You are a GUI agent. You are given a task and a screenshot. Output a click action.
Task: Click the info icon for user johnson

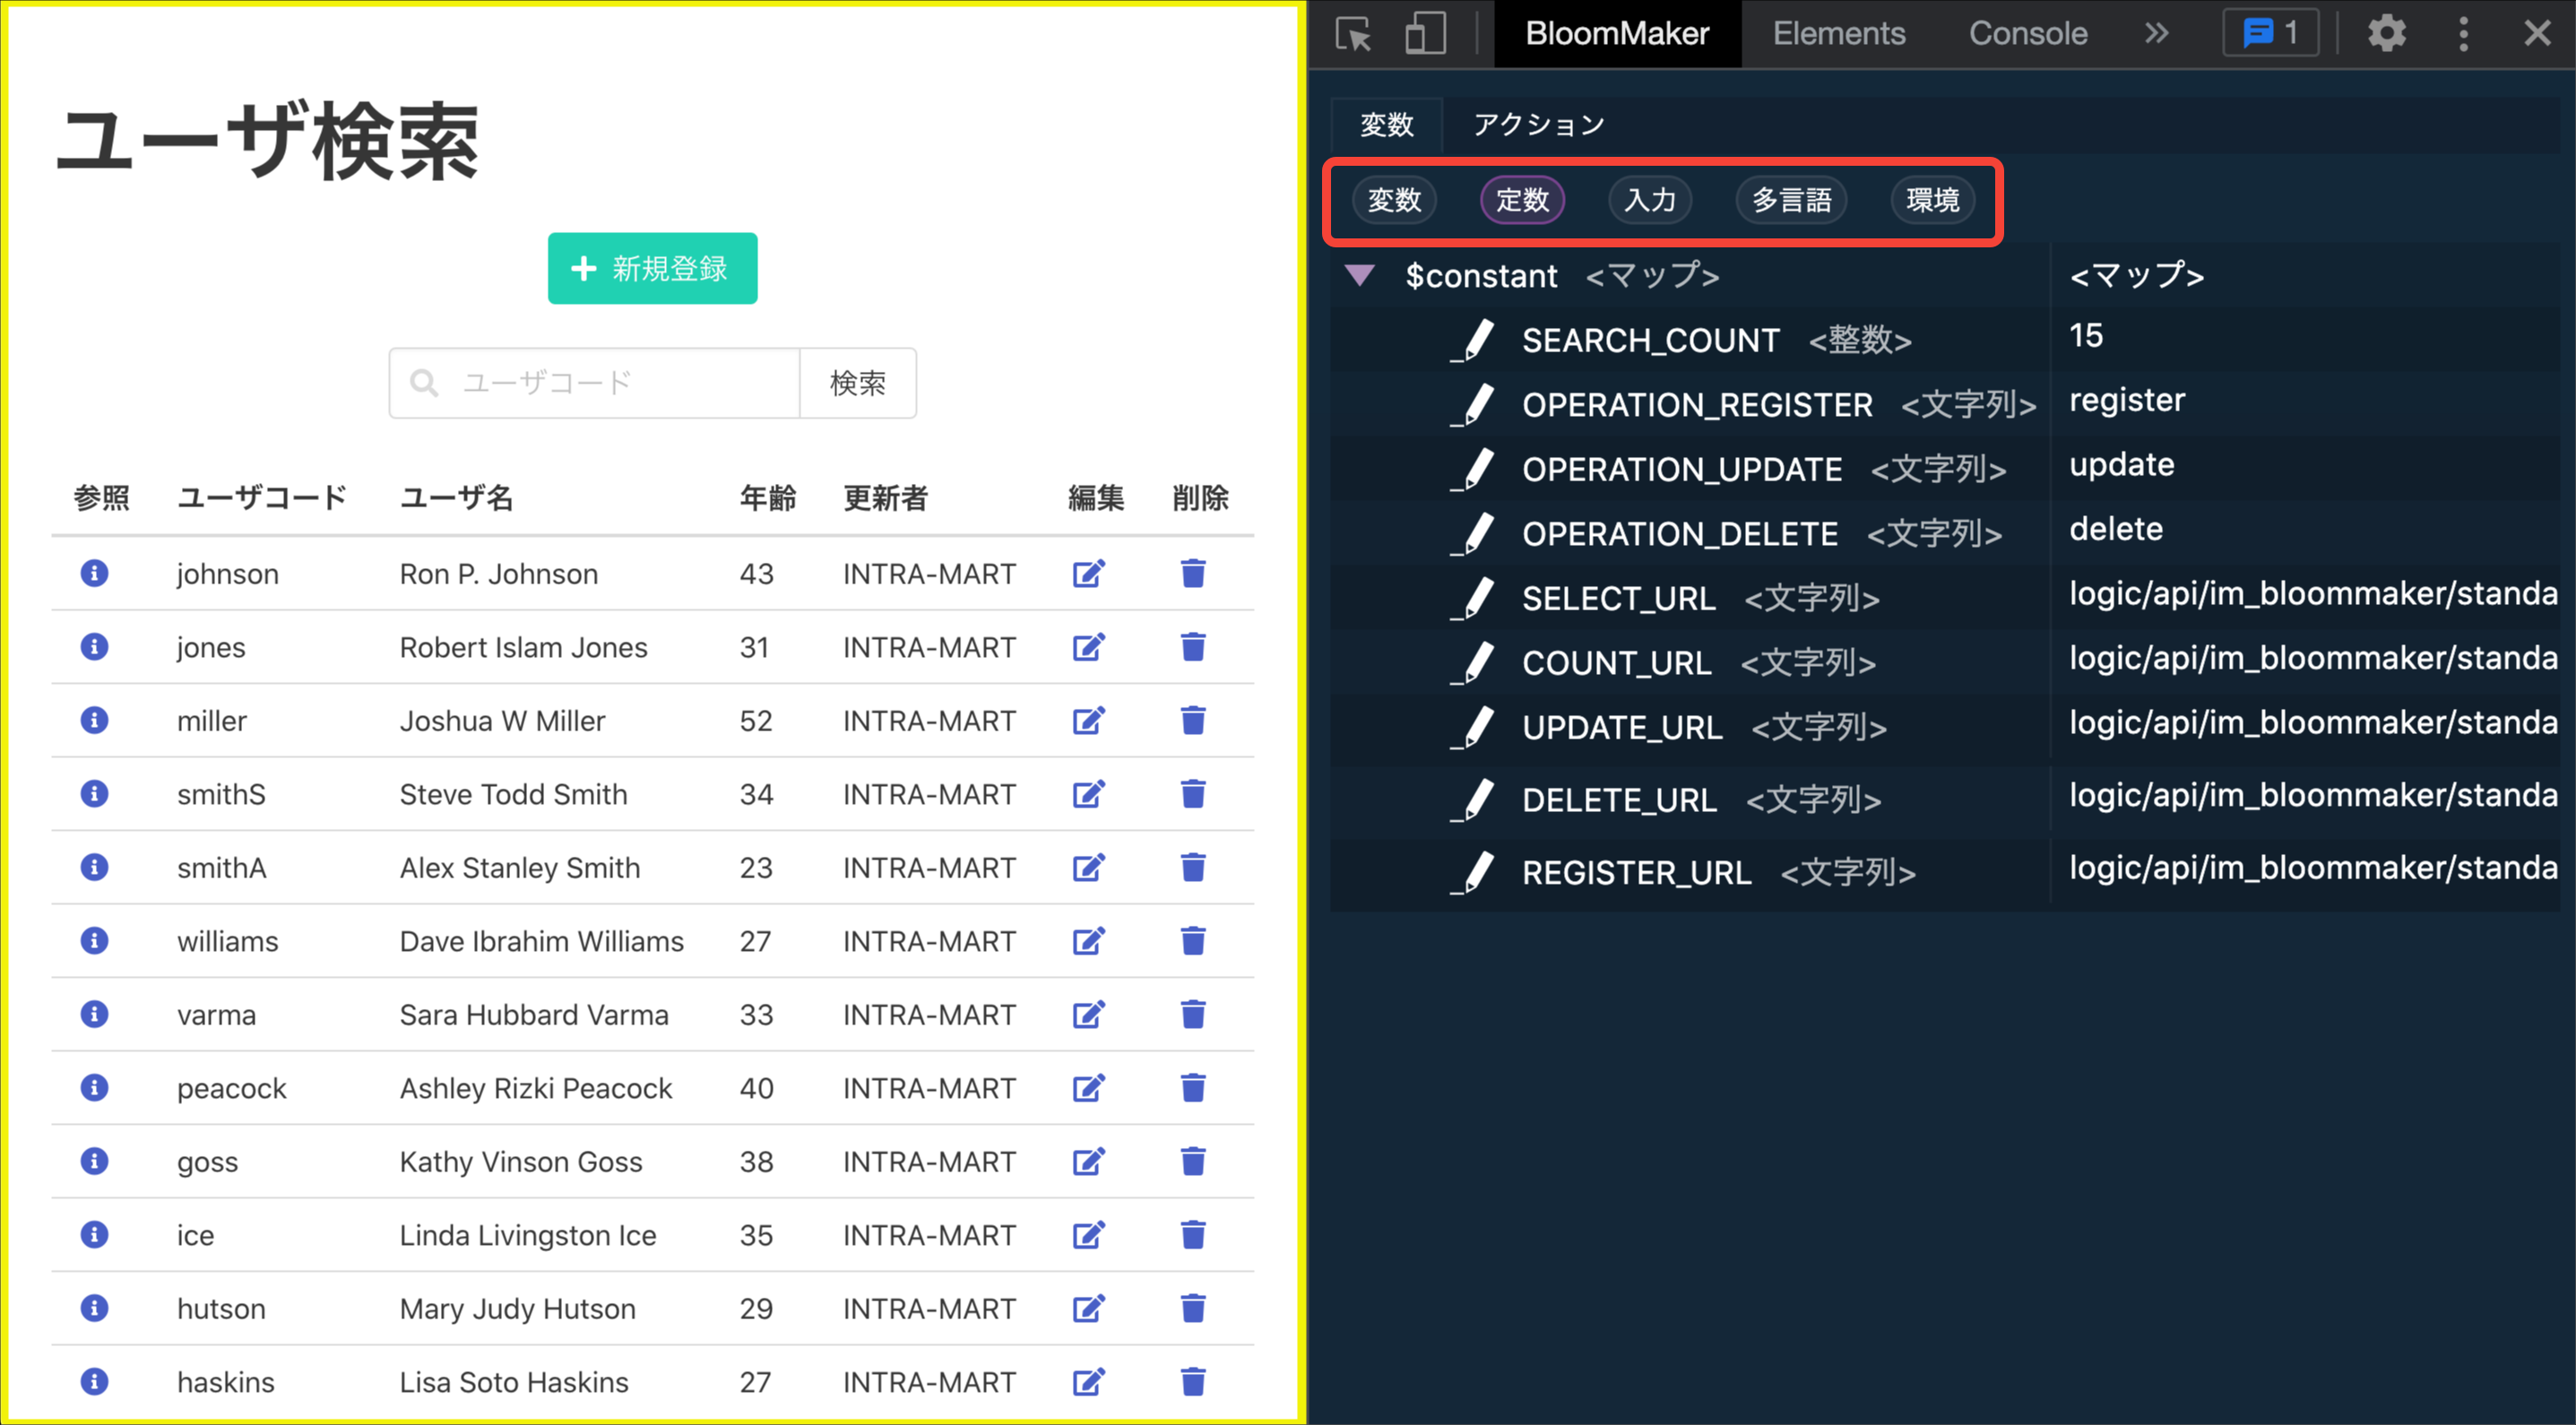pyautogui.click(x=94, y=573)
